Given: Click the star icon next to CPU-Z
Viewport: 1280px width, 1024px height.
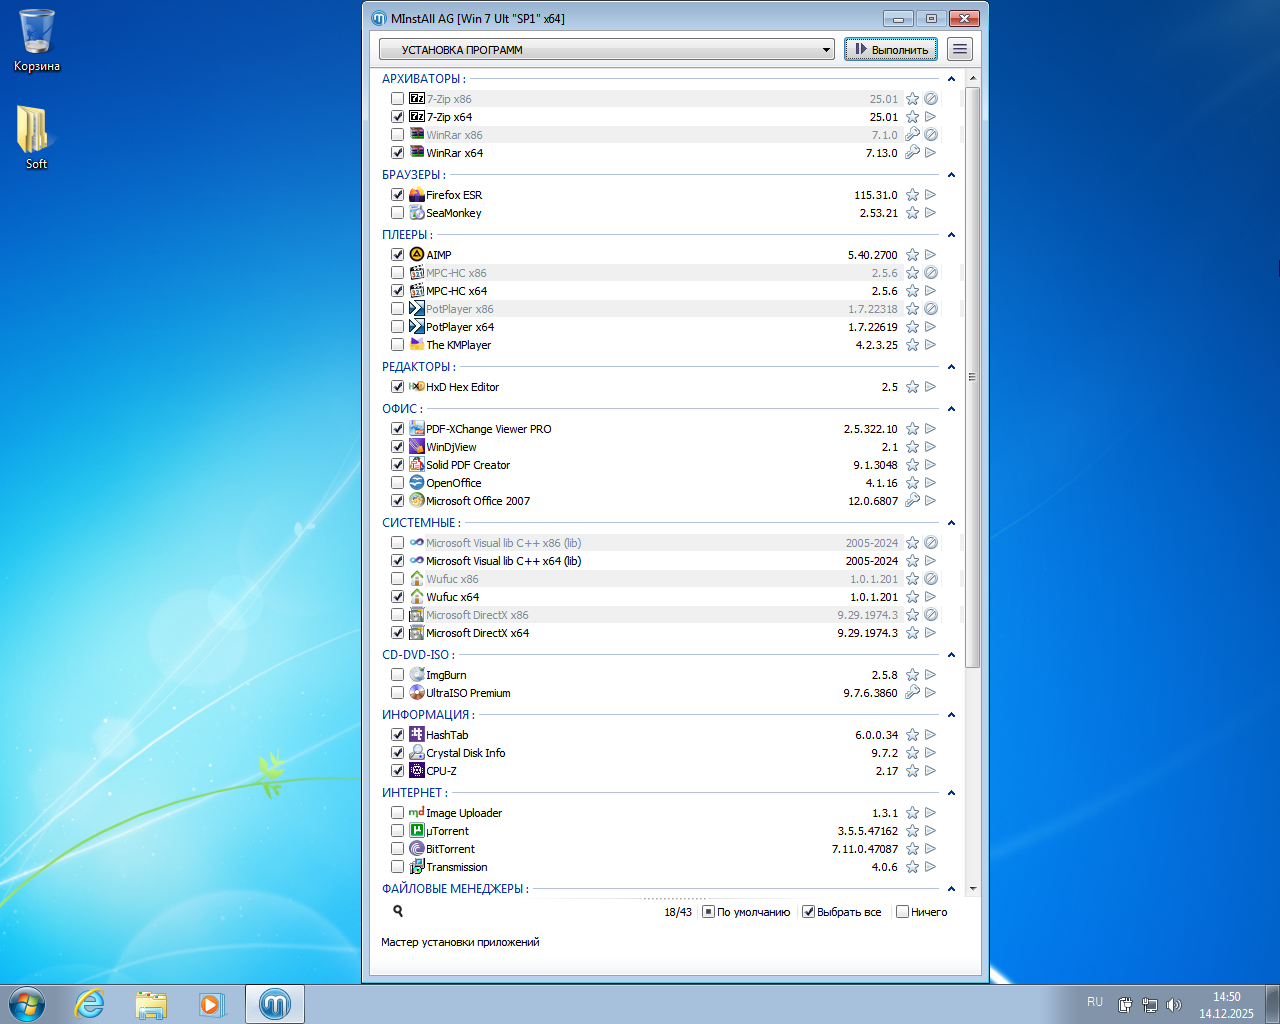Looking at the screenshot, I should [912, 771].
